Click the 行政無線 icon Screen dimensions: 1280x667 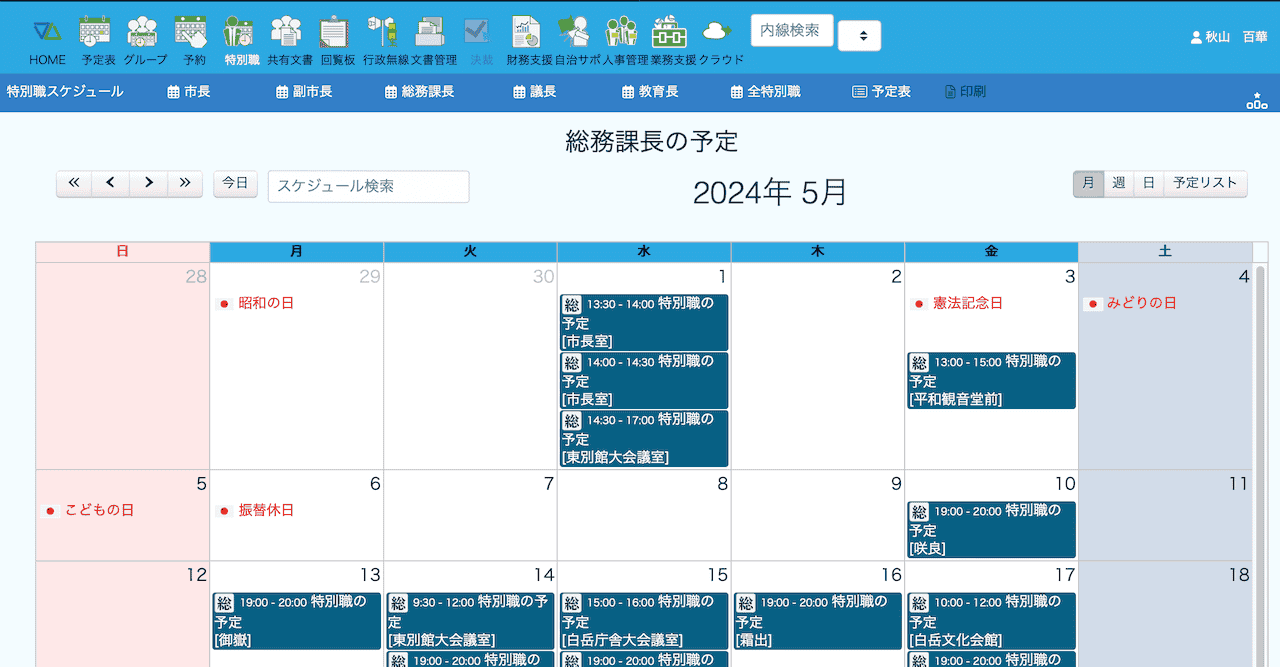[385, 41]
